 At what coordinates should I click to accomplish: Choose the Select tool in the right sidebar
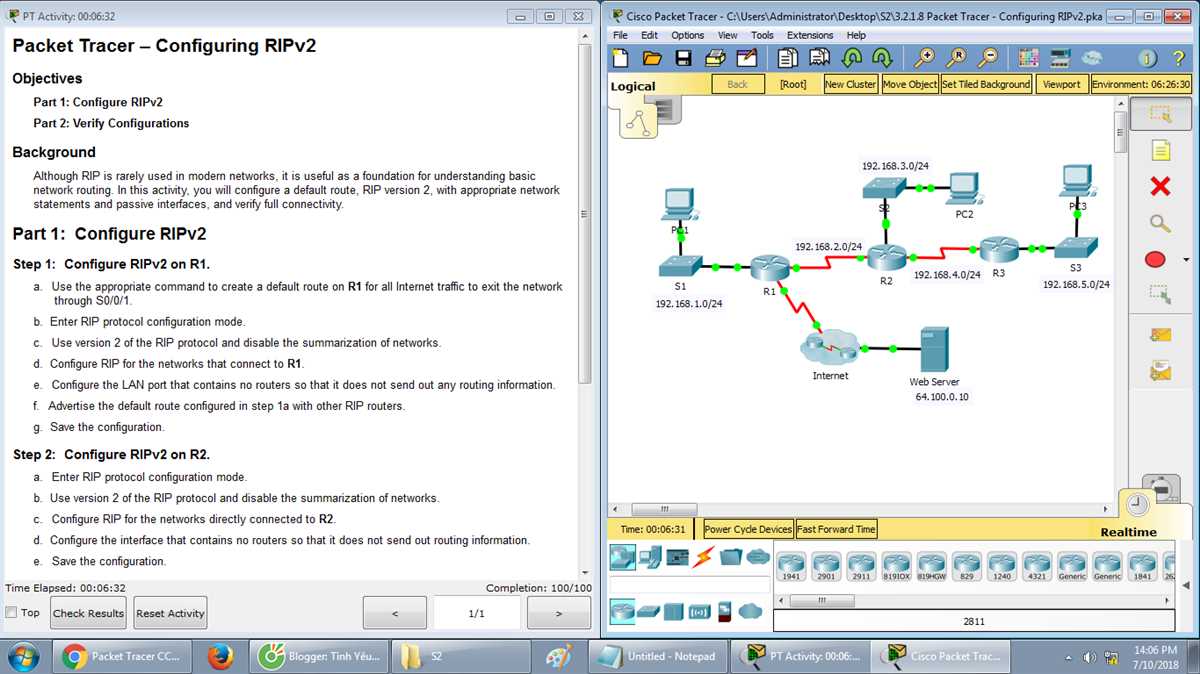[x=1160, y=114]
